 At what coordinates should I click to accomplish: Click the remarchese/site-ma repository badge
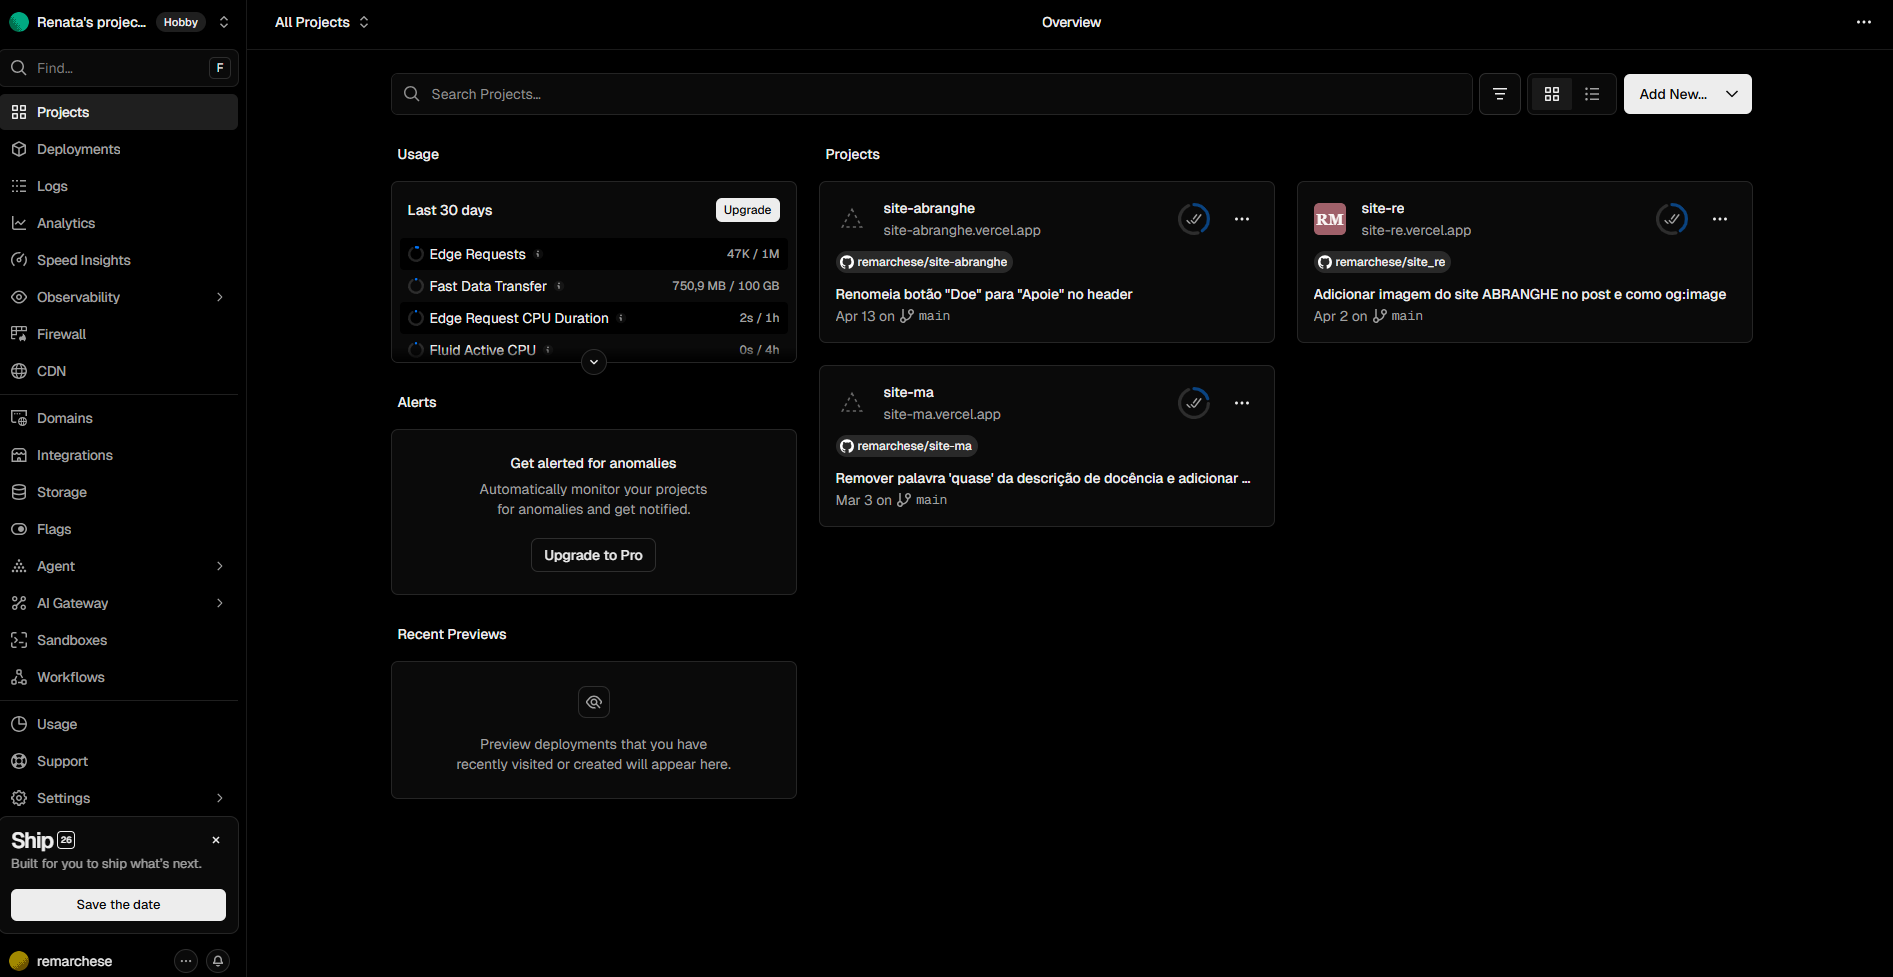906,446
